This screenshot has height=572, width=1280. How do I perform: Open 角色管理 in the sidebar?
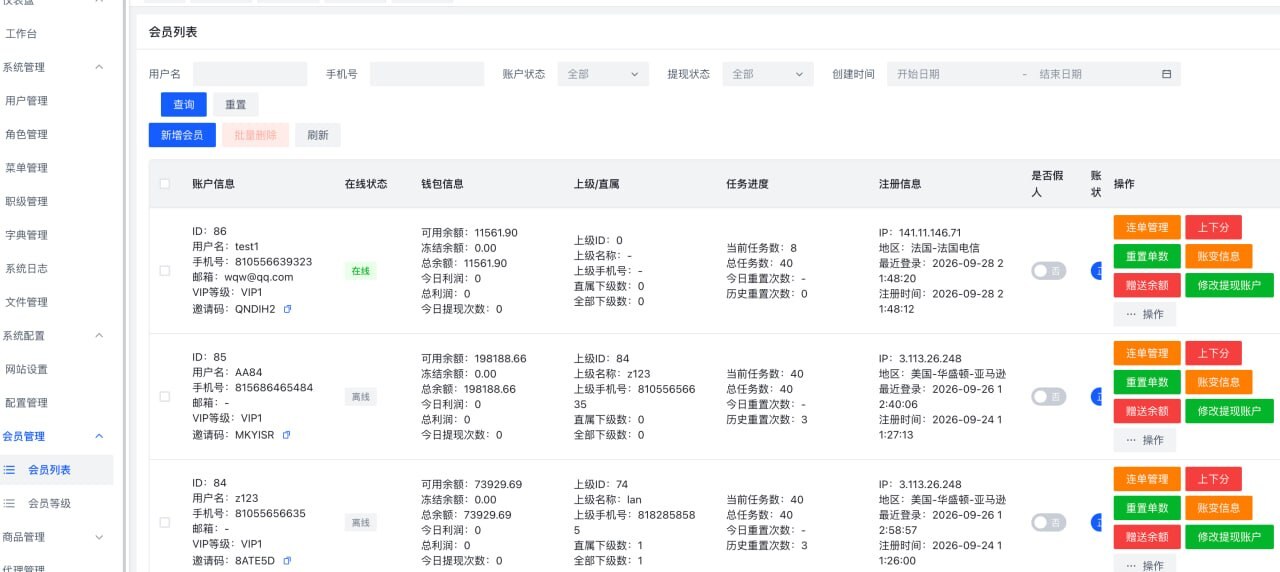tap(27, 134)
